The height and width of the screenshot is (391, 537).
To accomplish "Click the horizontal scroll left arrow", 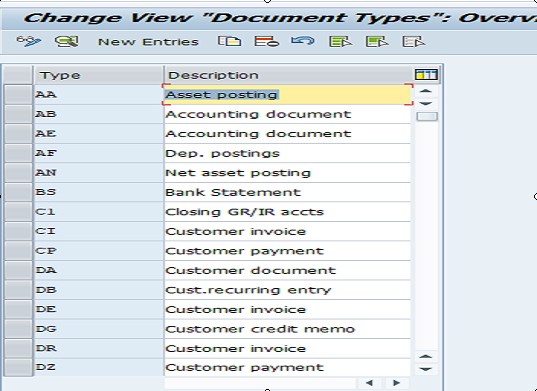I will 369,383.
